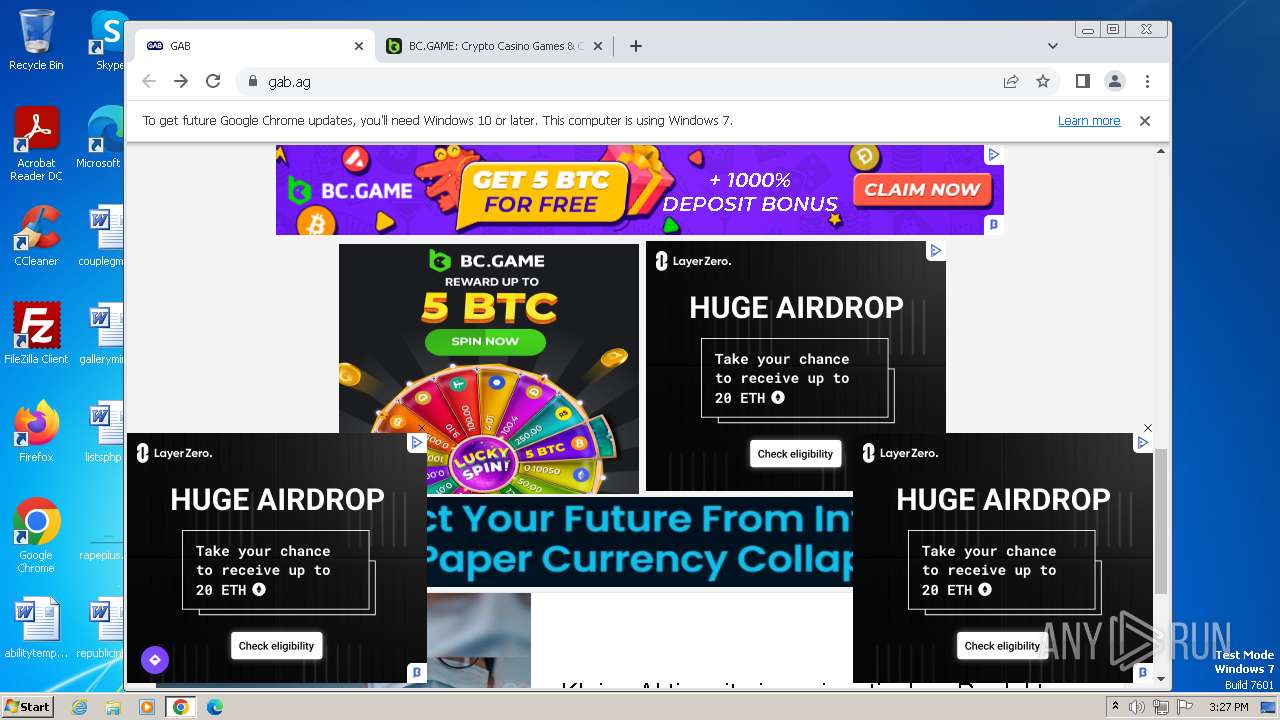Screen dimensions: 1280x720
Task: Open AdChoices icon on right popup ad
Action: click(1142, 443)
